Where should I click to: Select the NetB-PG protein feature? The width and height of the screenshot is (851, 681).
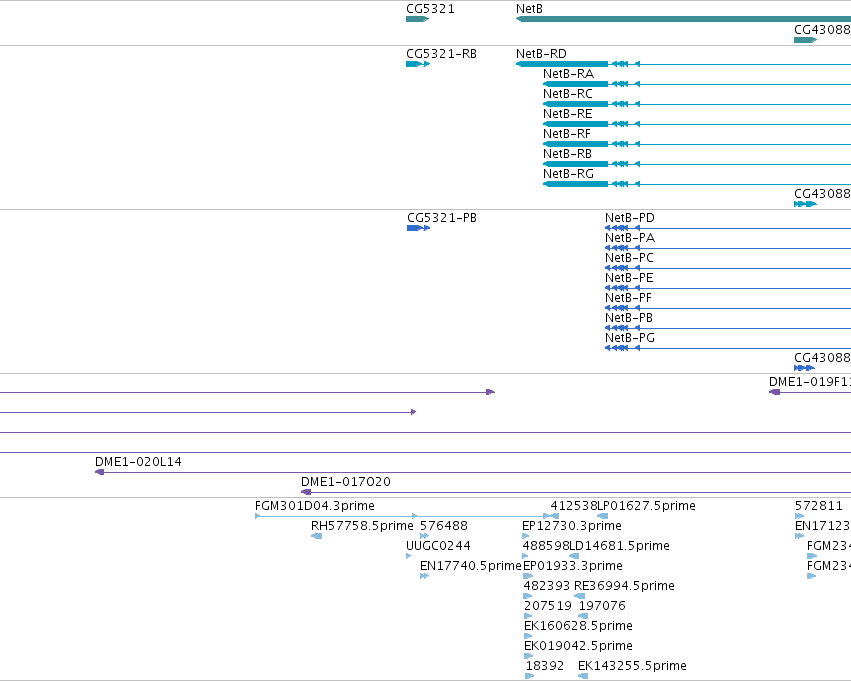728,348
